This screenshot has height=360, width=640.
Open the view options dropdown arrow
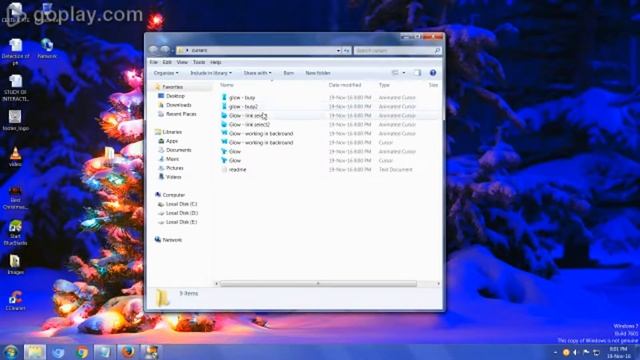click(404, 73)
